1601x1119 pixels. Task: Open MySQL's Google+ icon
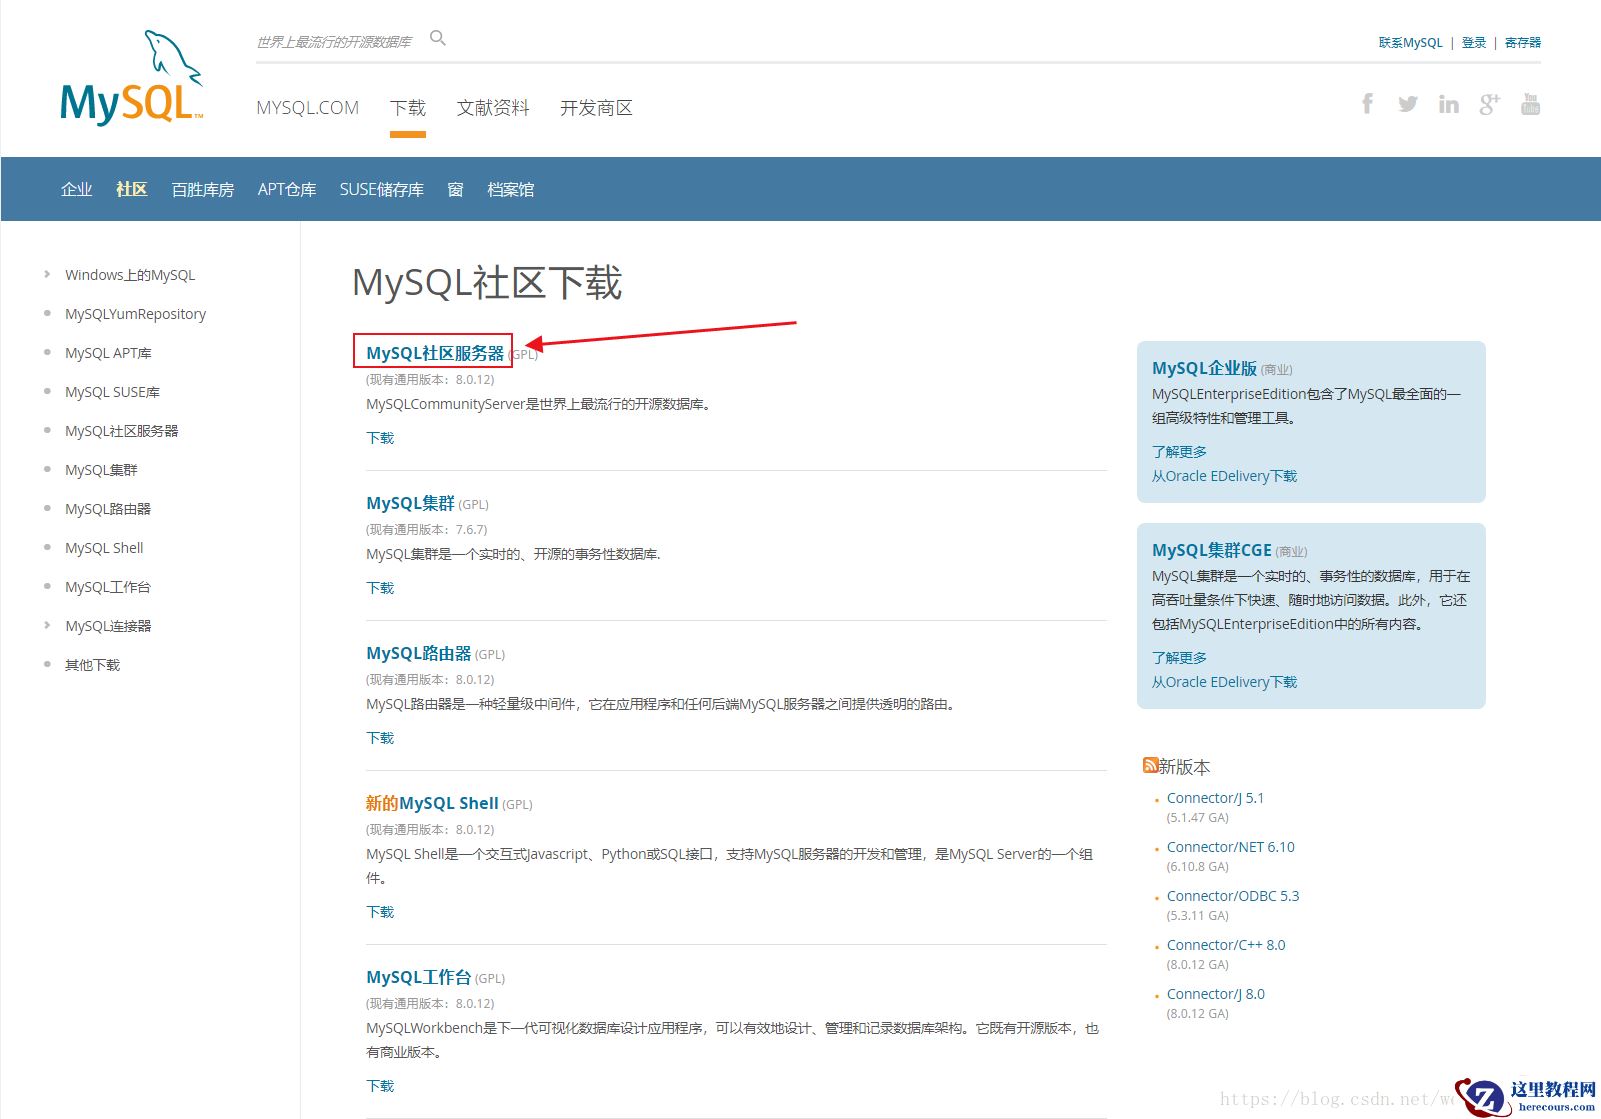[x=1490, y=103]
